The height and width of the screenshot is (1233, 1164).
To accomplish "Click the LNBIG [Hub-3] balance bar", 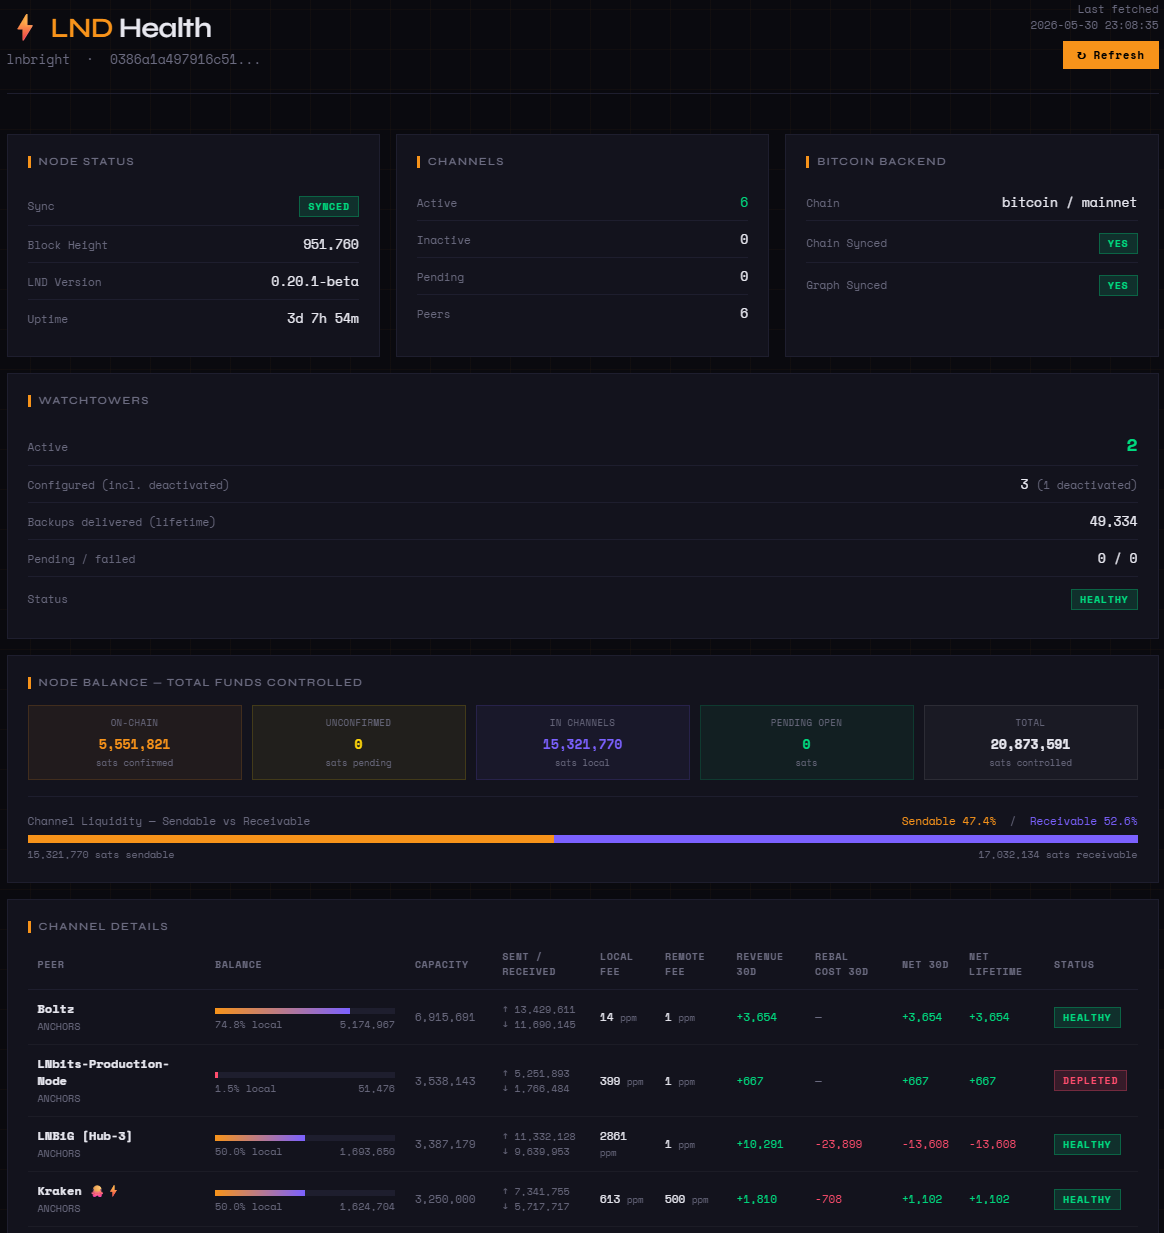I will coord(305,1138).
